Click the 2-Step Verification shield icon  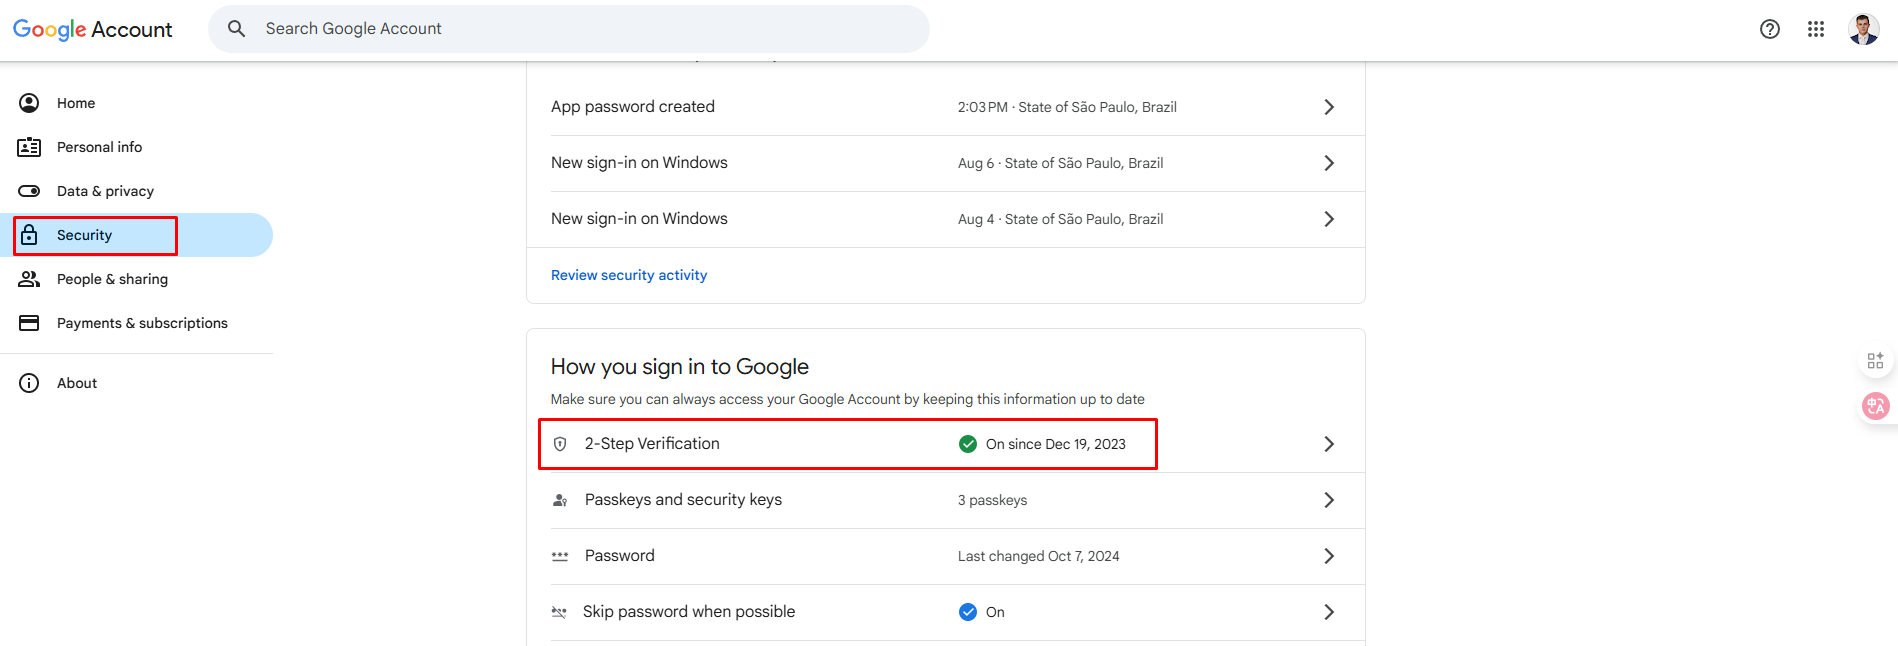point(560,444)
